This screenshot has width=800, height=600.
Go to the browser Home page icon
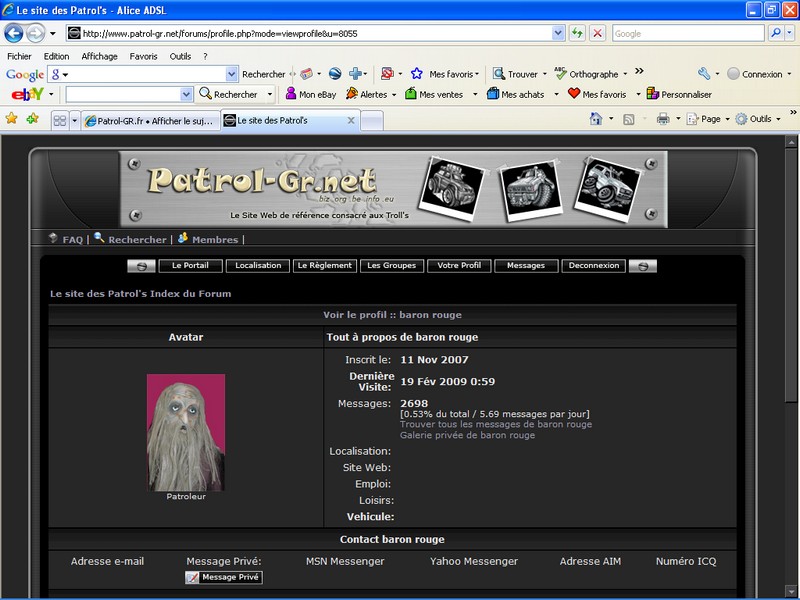click(596, 119)
